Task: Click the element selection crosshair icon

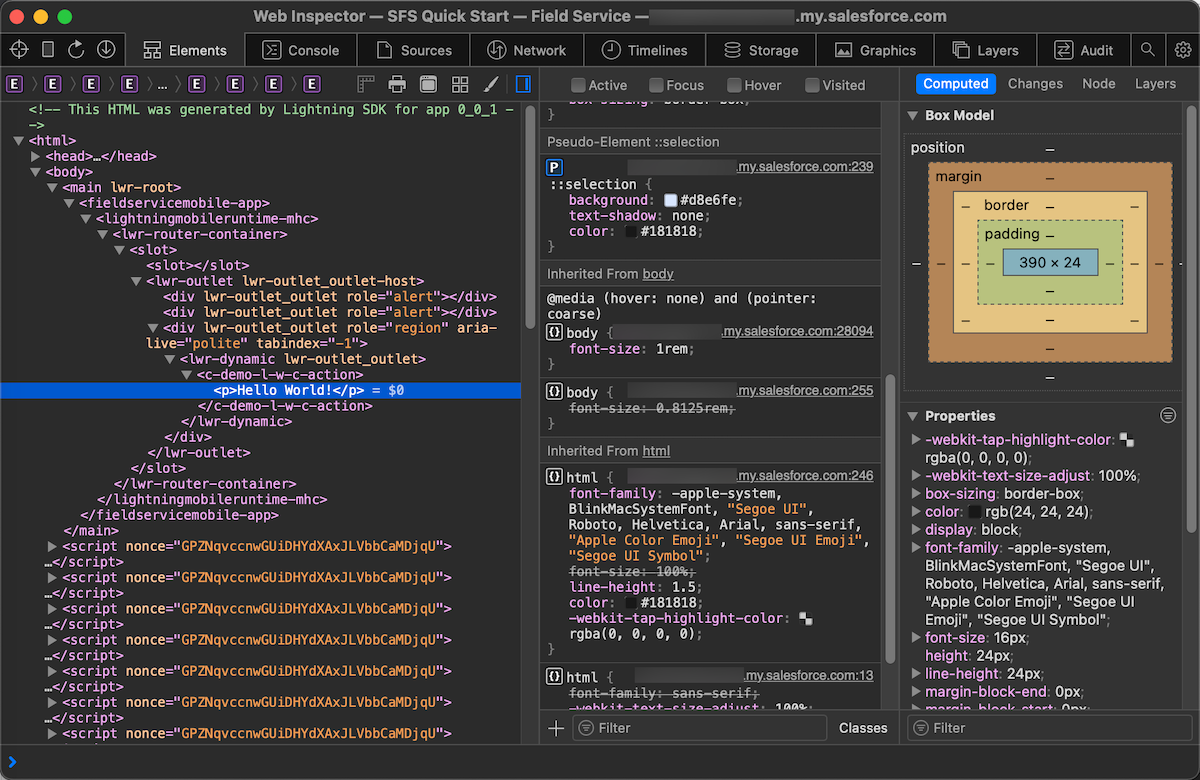Action: pos(19,50)
